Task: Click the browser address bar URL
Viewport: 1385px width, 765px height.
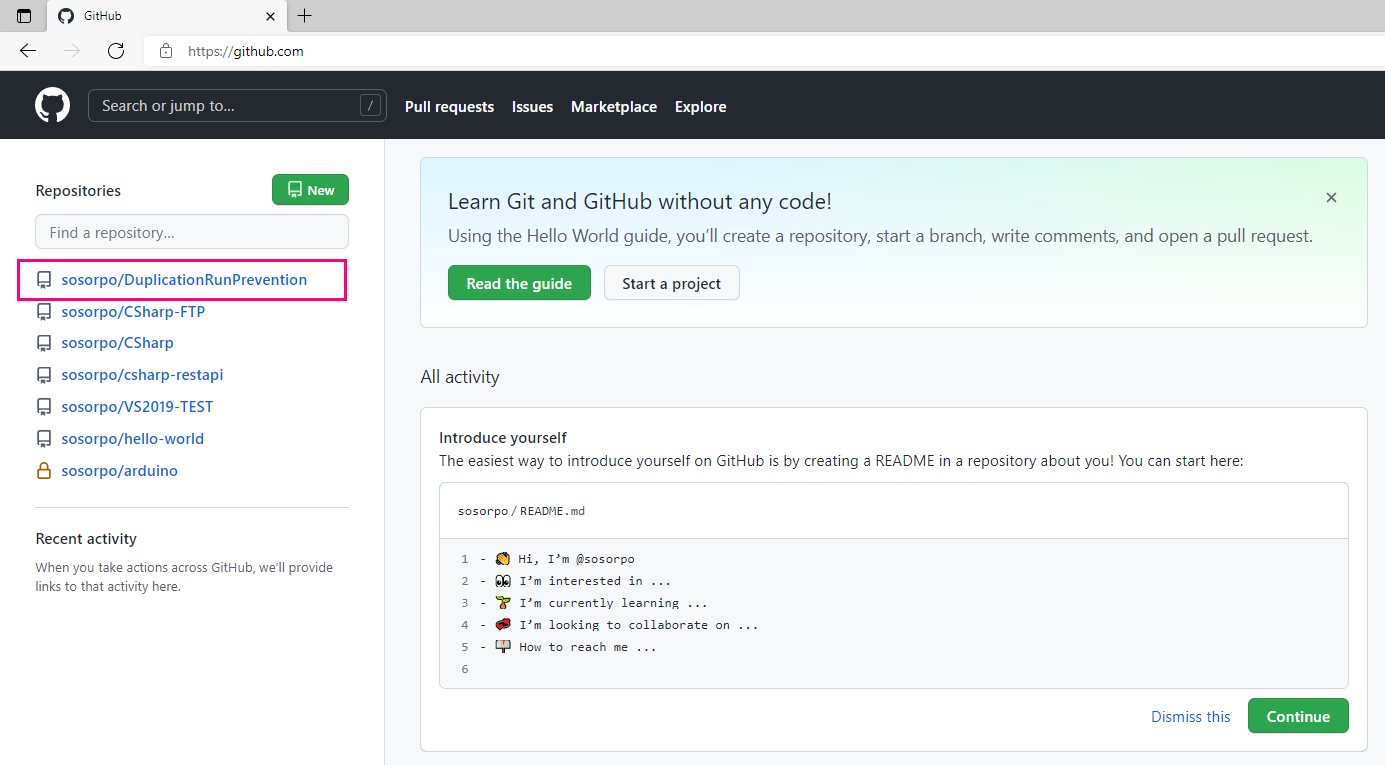Action: [x=246, y=51]
